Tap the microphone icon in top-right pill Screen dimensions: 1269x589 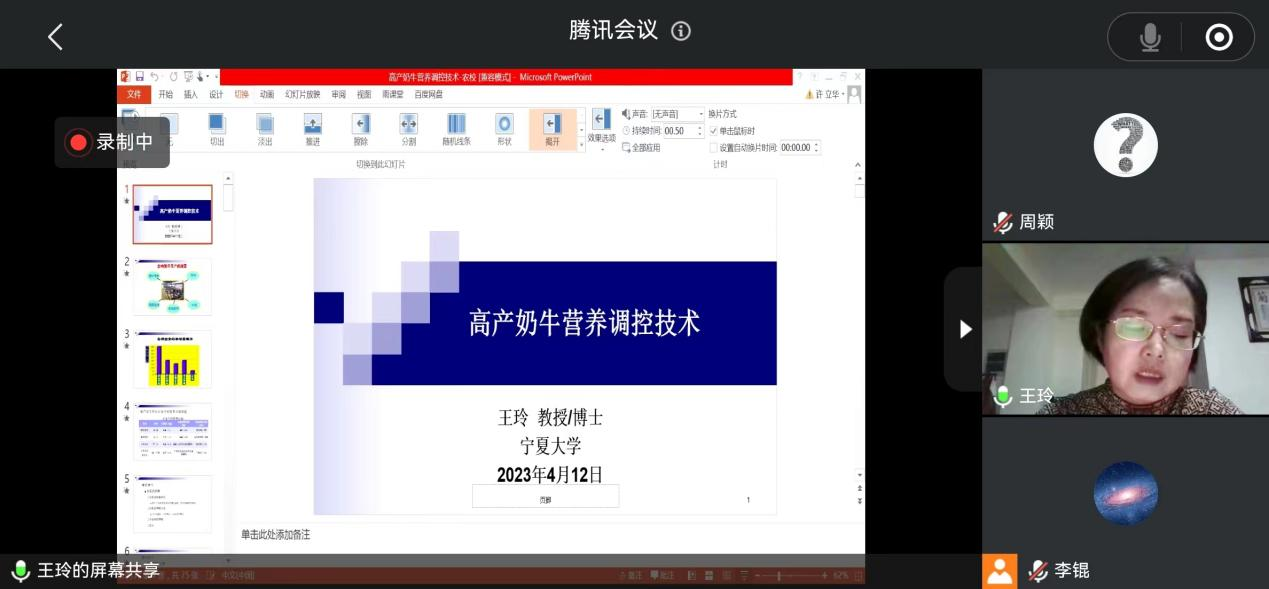tap(1150, 38)
